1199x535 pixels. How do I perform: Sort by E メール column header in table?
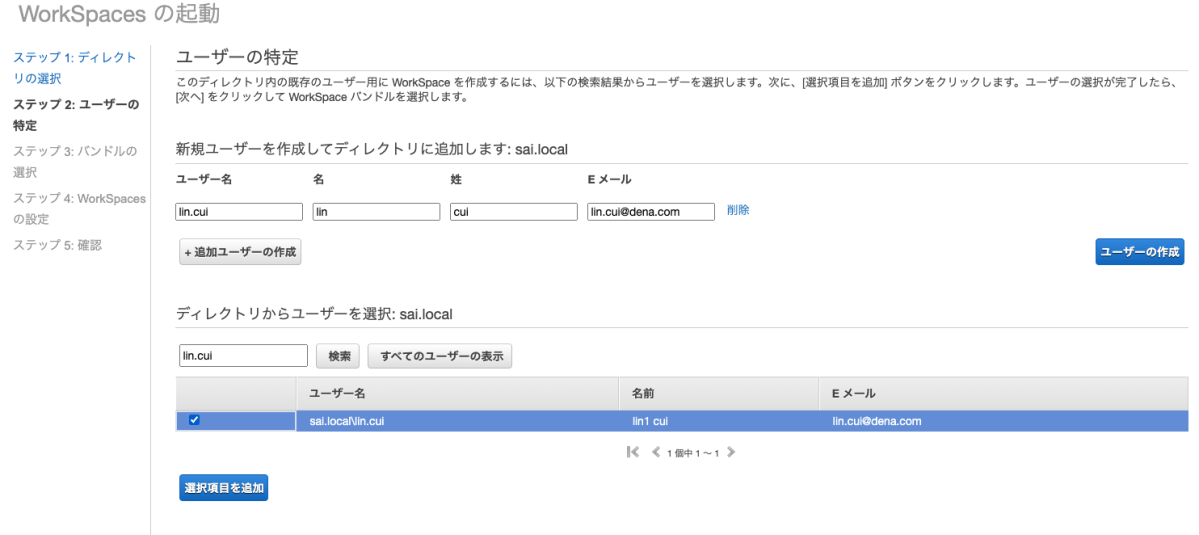1003,393
